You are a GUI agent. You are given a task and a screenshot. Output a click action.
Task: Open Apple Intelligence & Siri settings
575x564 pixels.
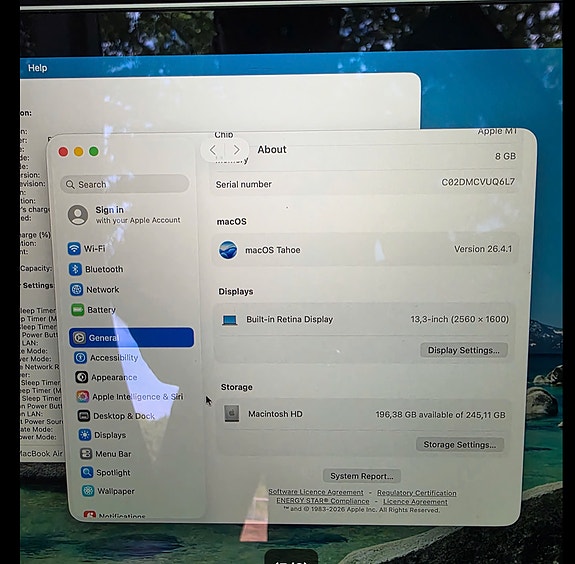pyautogui.click(x=130, y=396)
